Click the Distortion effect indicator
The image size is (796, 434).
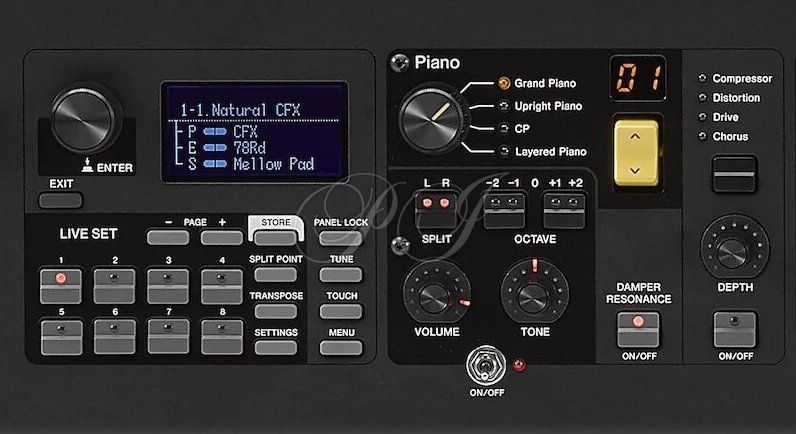[703, 97]
